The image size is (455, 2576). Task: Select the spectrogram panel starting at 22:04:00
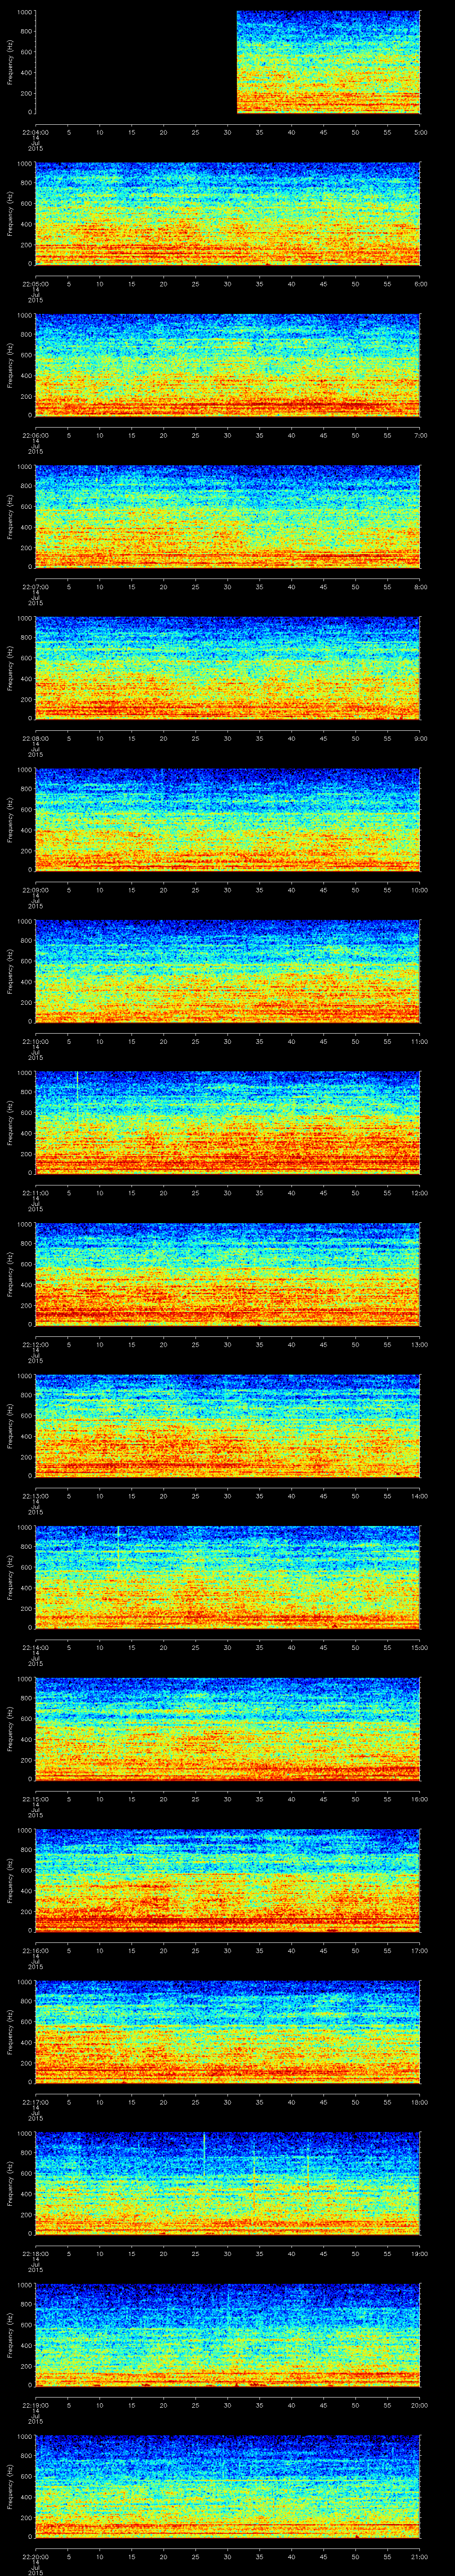(228, 62)
